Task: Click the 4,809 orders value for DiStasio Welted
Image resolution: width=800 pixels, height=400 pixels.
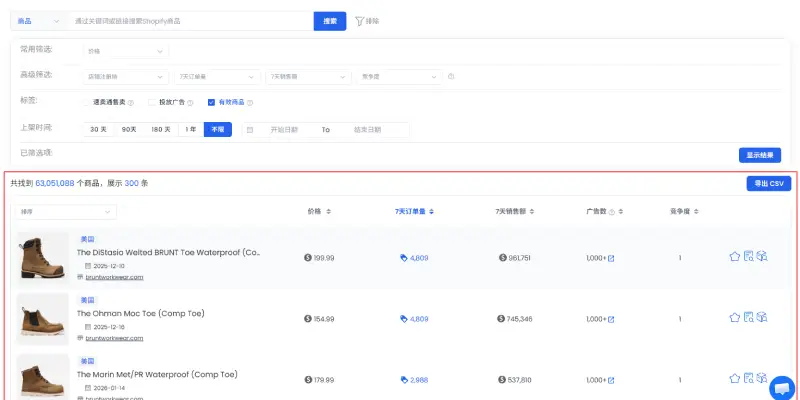Action: click(x=419, y=258)
